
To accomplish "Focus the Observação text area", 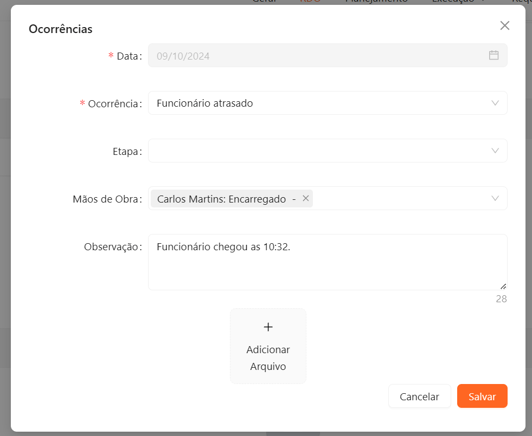I will coord(328,262).
